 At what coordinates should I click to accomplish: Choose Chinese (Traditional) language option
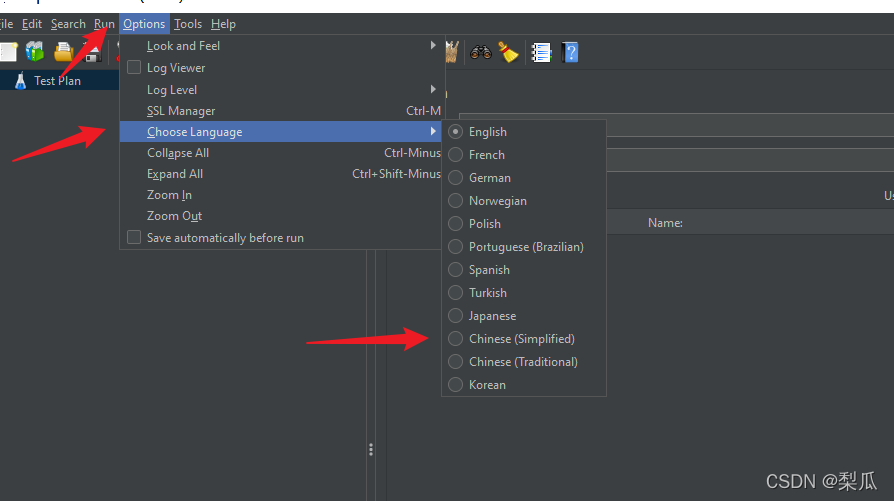point(455,361)
